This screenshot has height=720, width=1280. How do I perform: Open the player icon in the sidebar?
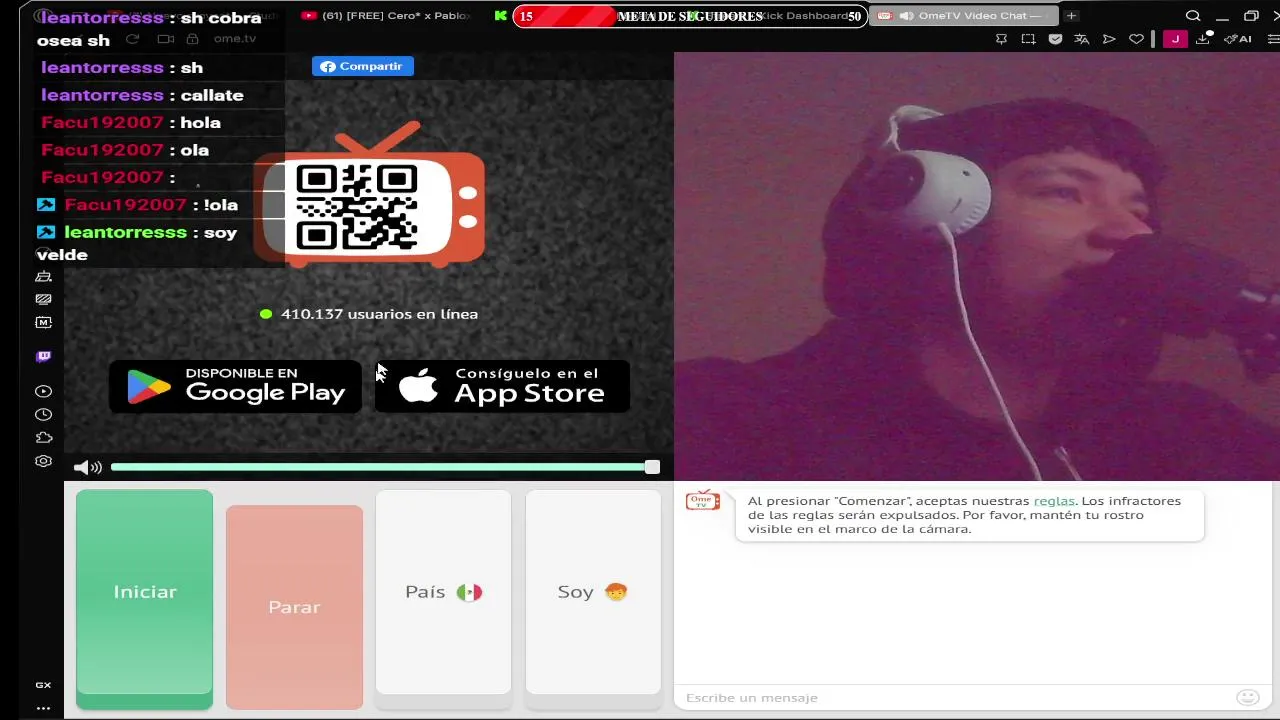tap(43, 392)
